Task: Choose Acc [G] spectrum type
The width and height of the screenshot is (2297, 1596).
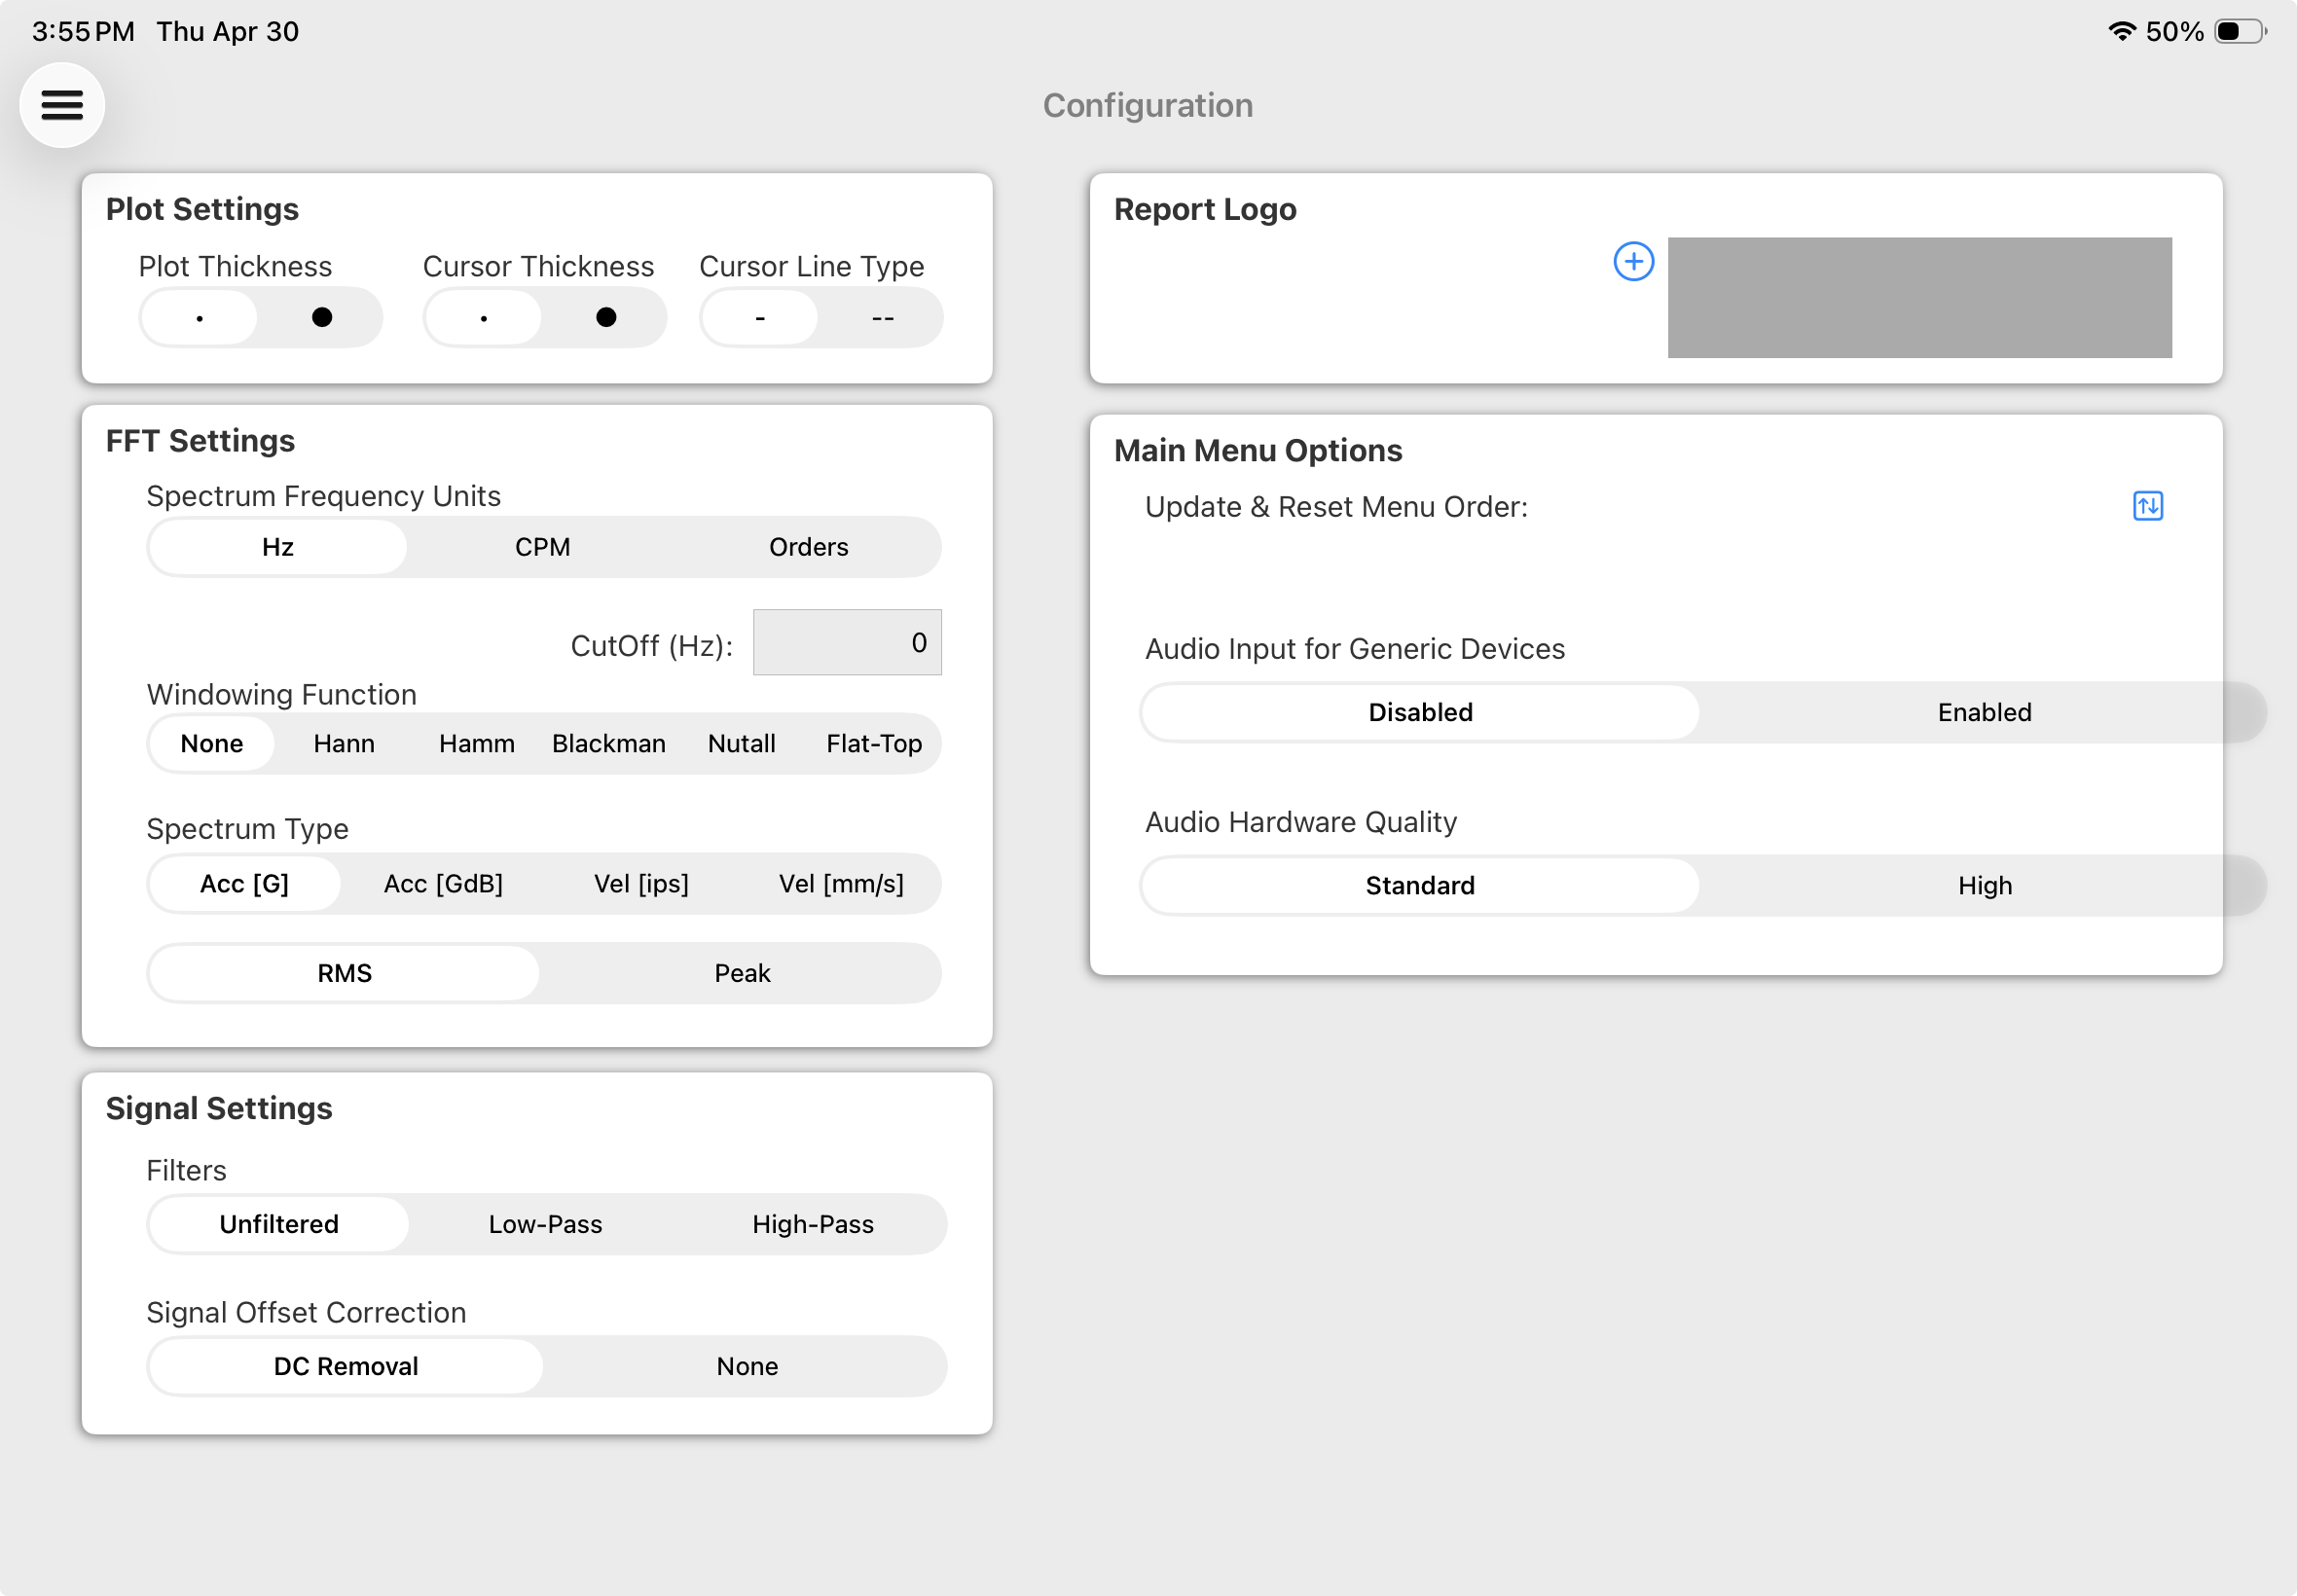Action: [x=245, y=884]
